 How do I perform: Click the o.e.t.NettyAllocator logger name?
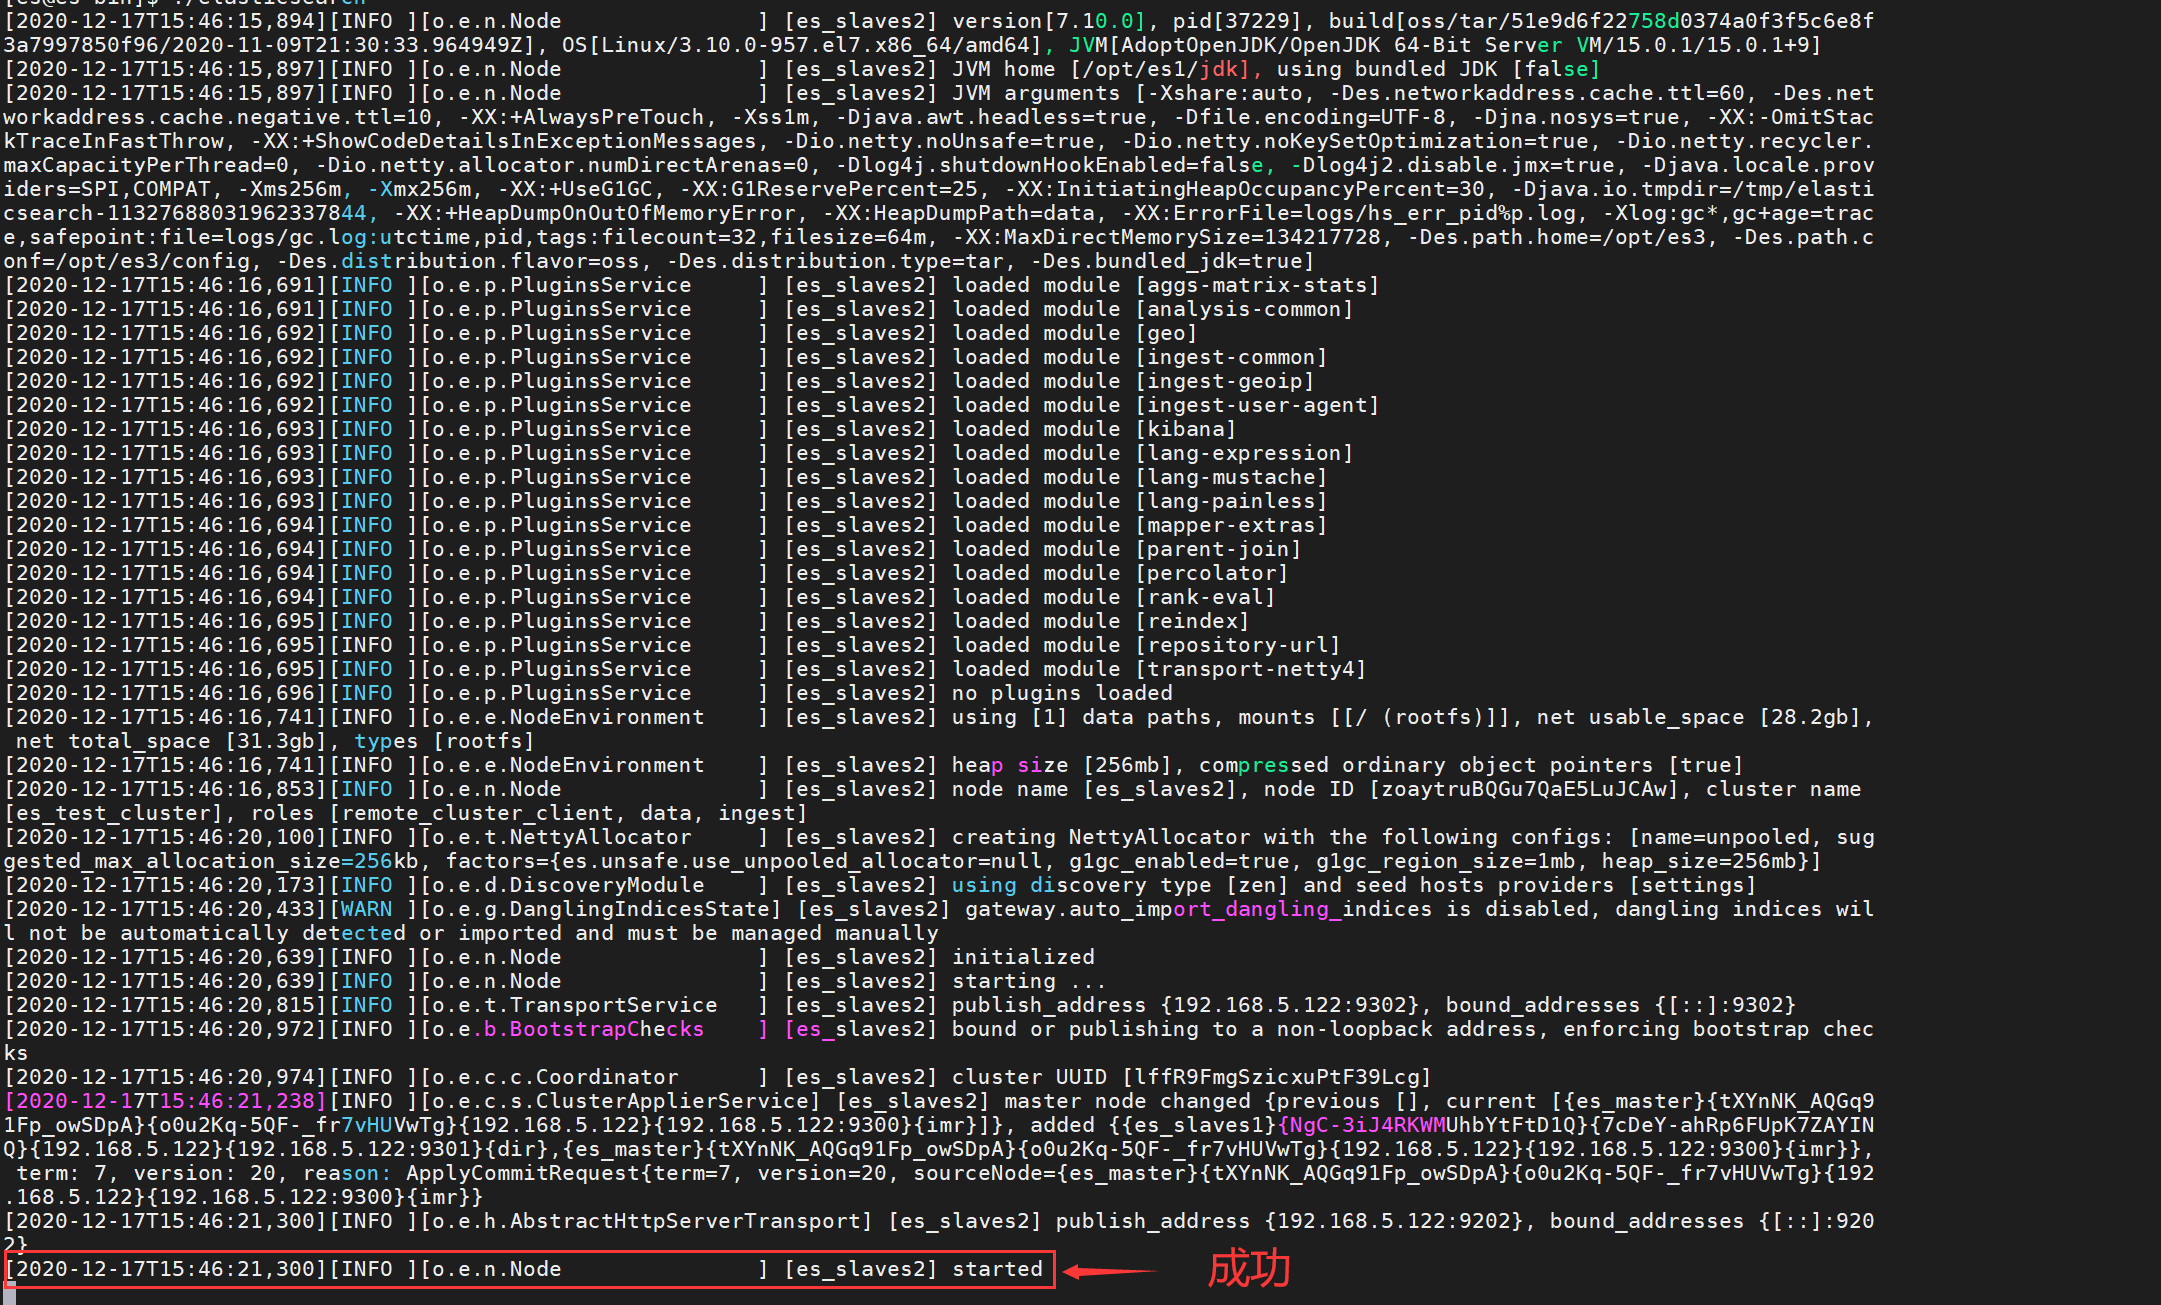tap(561, 837)
